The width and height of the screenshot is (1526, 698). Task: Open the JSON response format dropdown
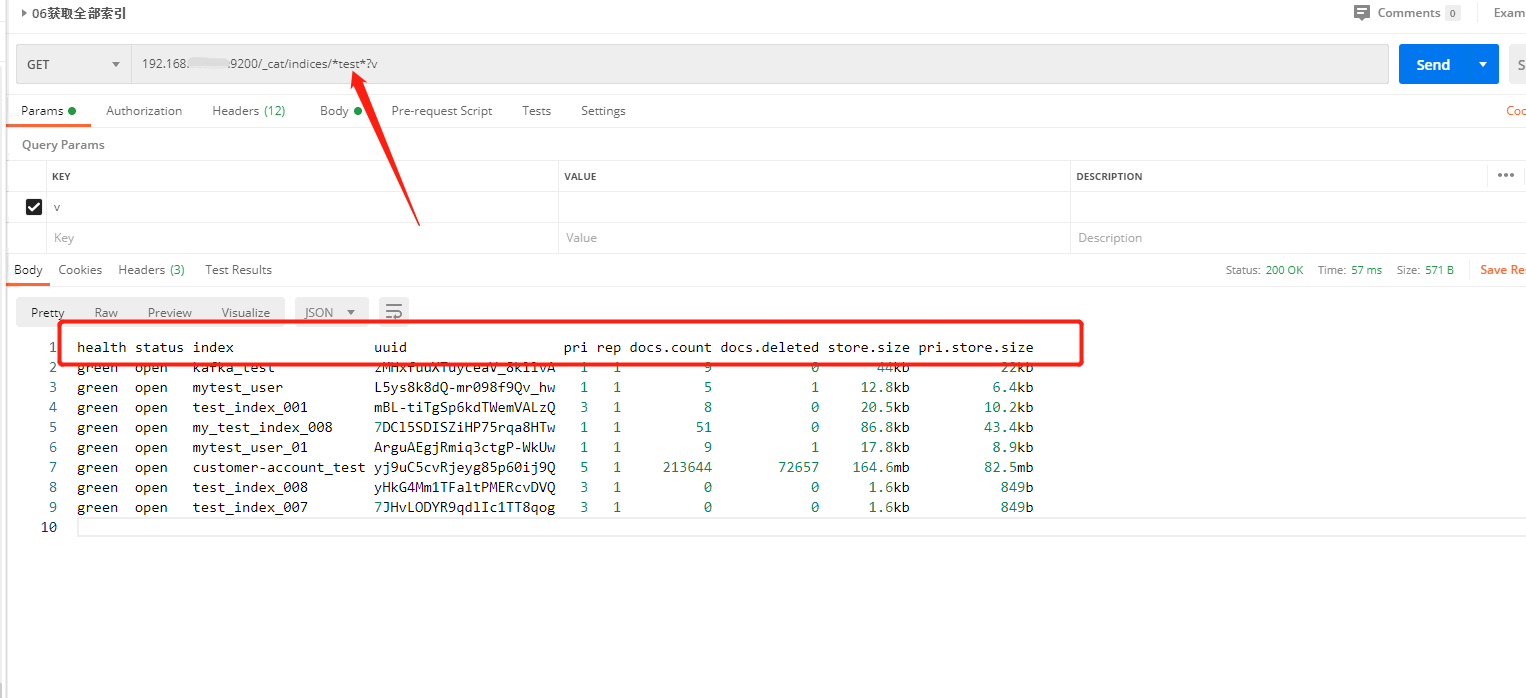coord(331,312)
